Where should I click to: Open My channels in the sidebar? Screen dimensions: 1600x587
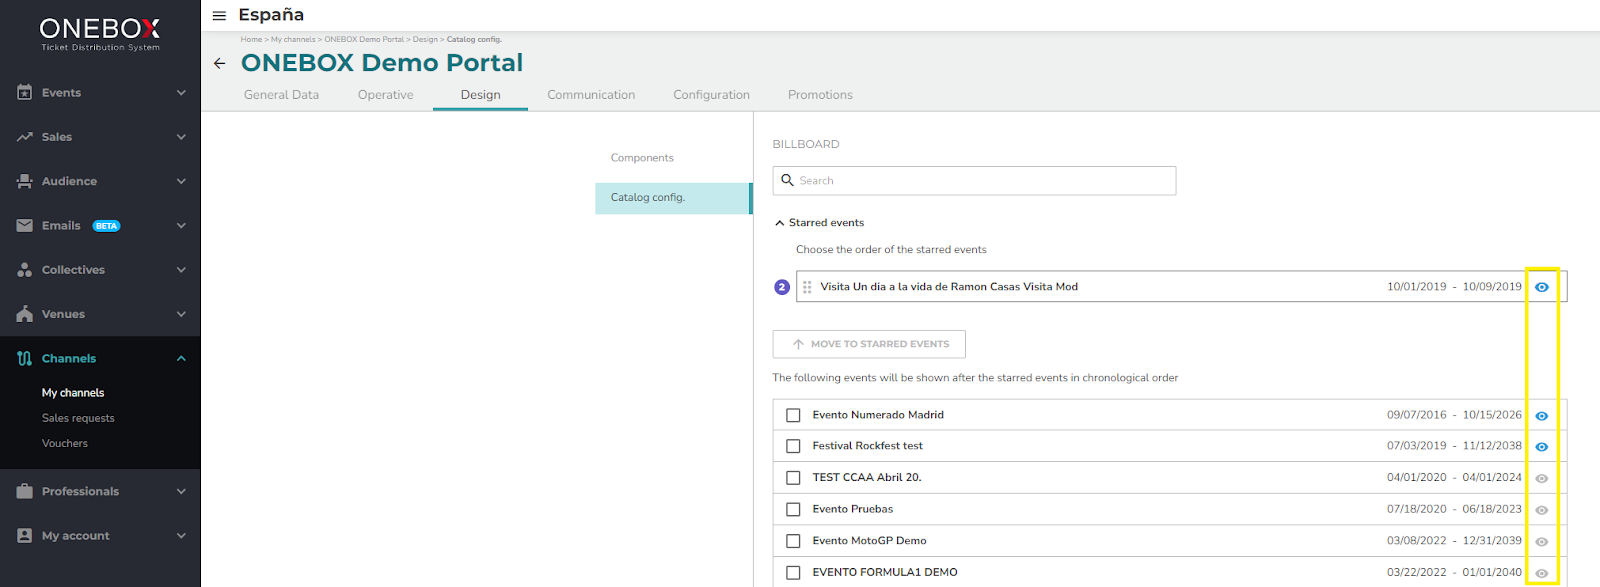(x=73, y=393)
